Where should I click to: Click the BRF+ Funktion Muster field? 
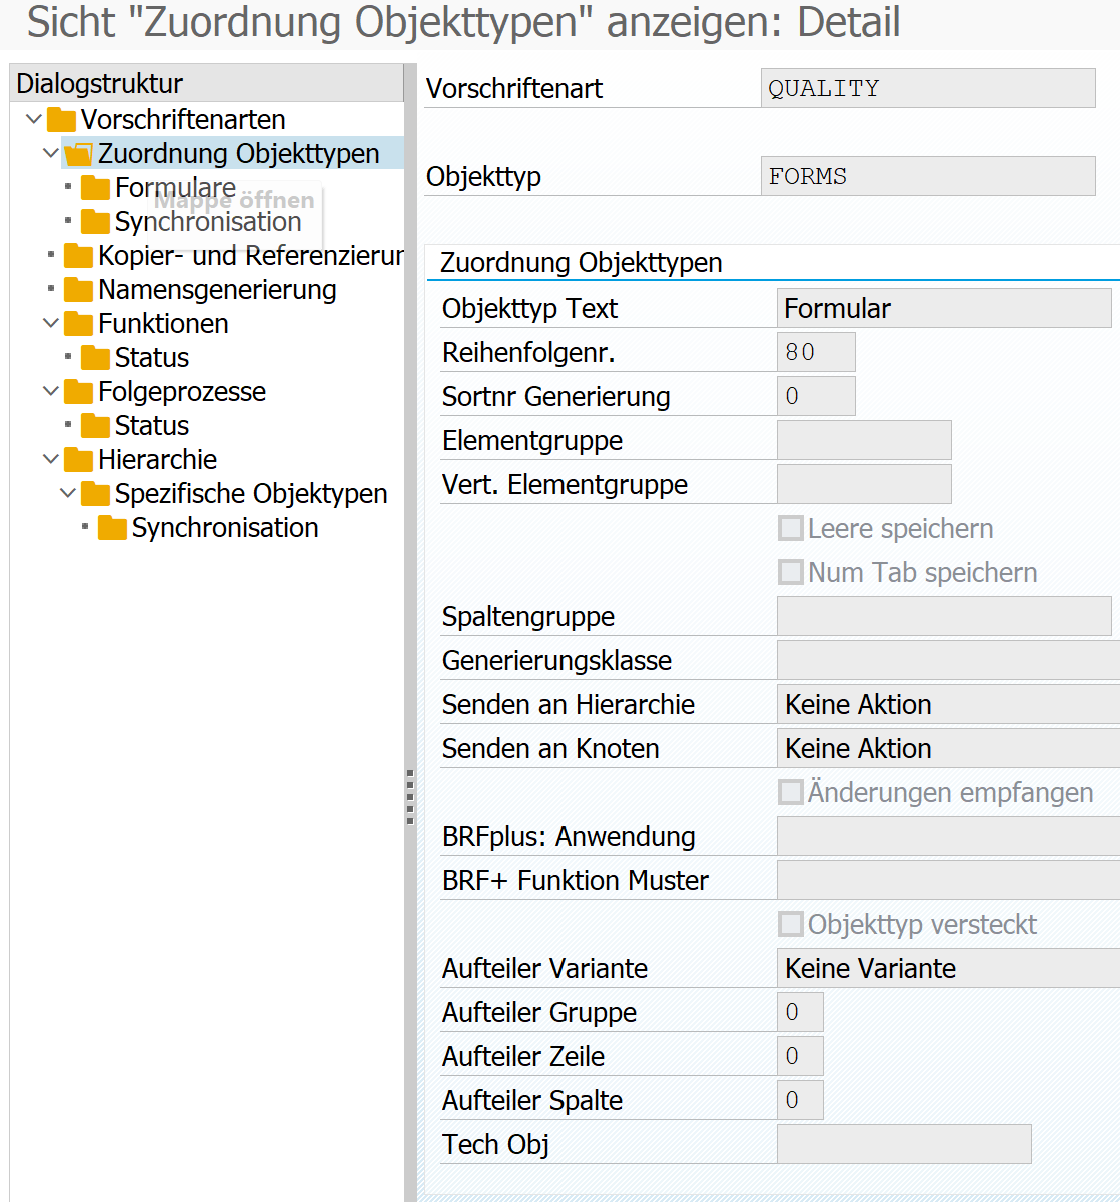click(948, 880)
